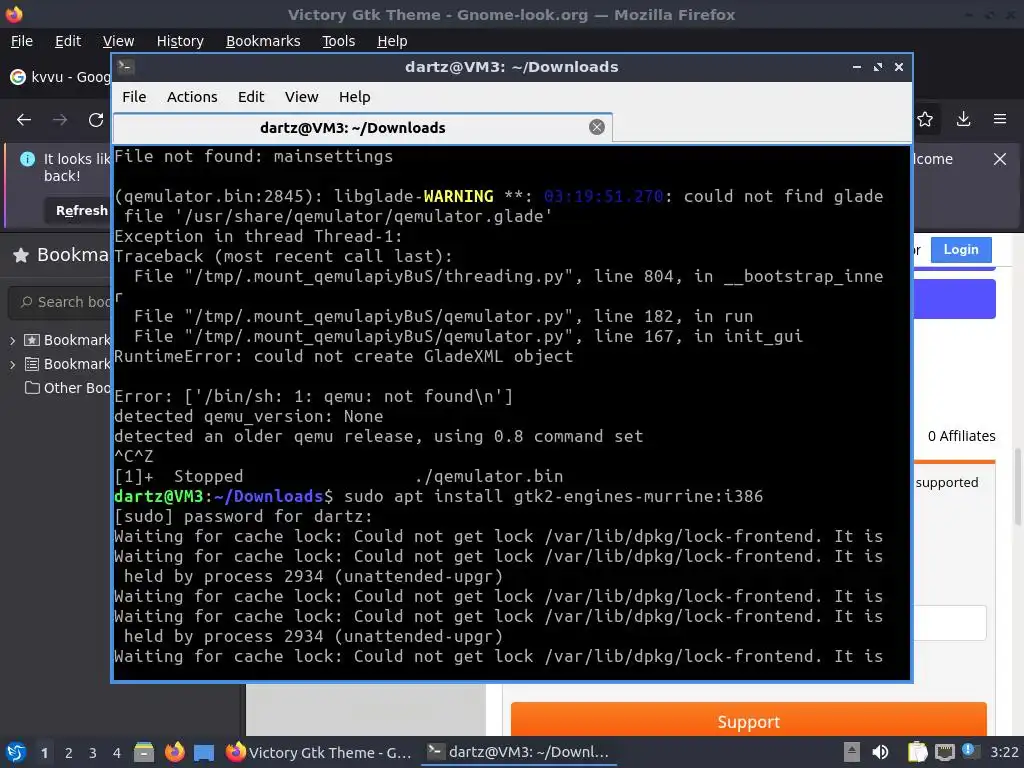Open network status tray icon

coord(944,752)
